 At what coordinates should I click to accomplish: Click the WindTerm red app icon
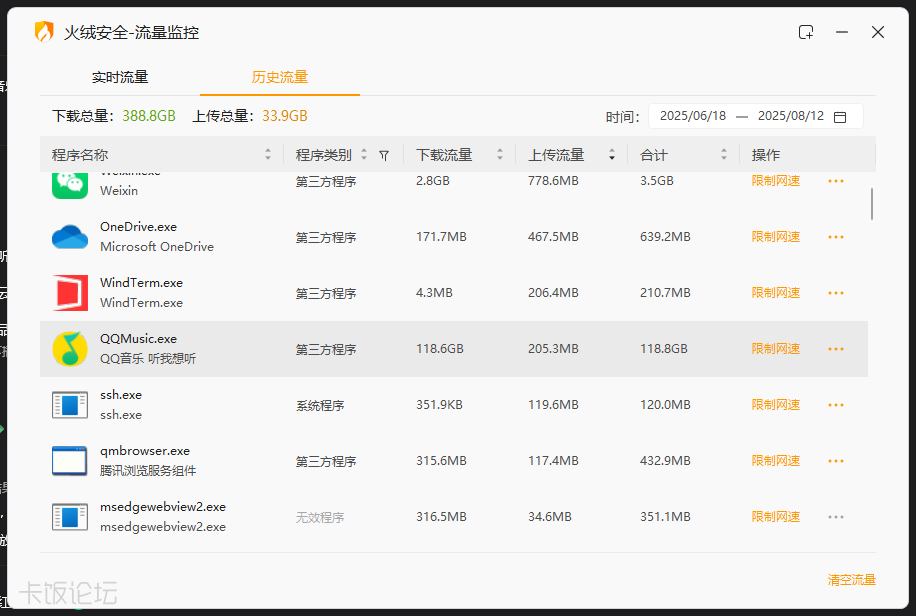[x=70, y=293]
